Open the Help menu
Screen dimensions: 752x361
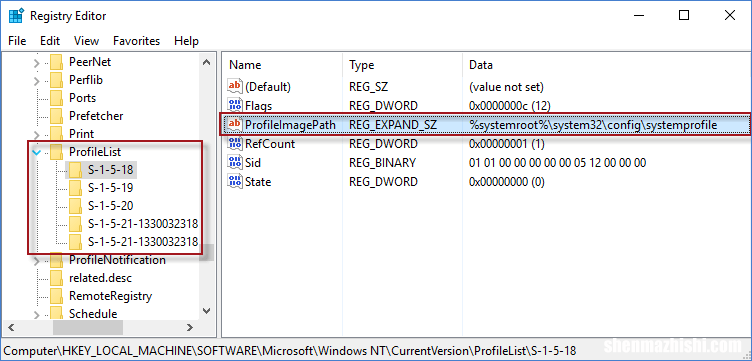(x=186, y=41)
